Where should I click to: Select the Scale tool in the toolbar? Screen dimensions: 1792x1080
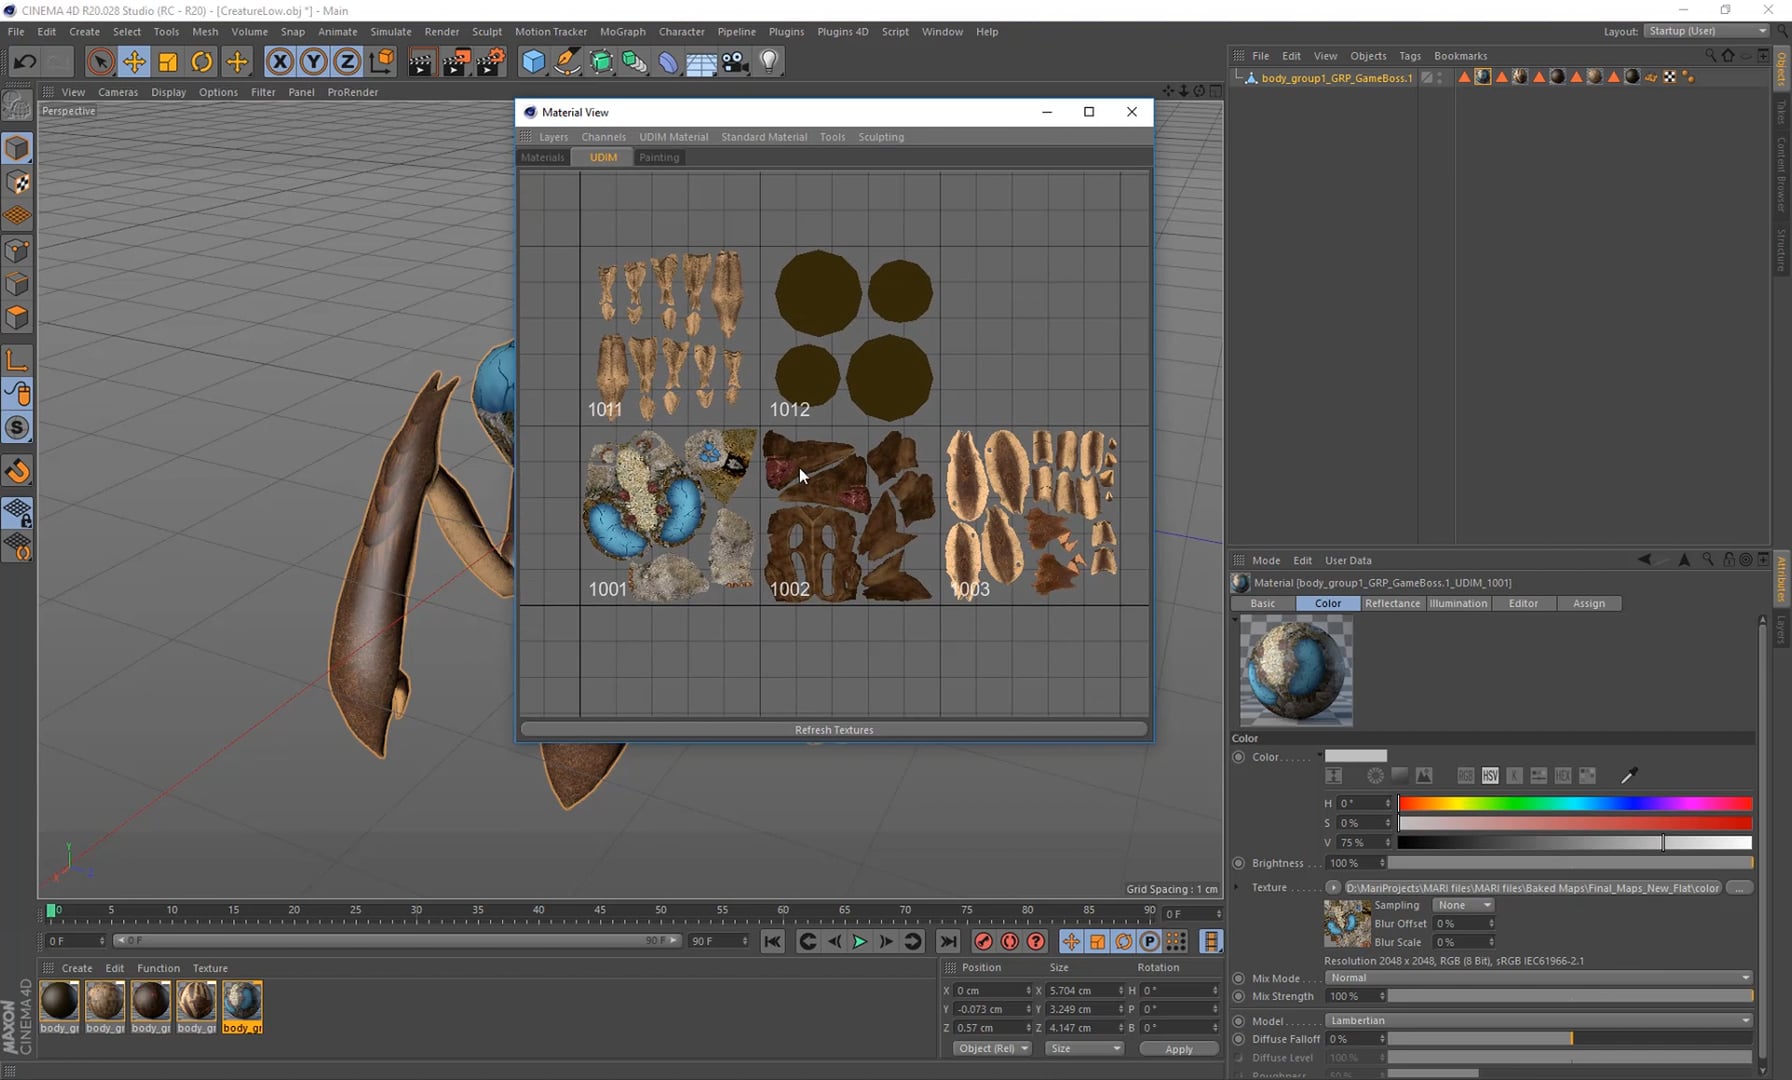click(167, 61)
